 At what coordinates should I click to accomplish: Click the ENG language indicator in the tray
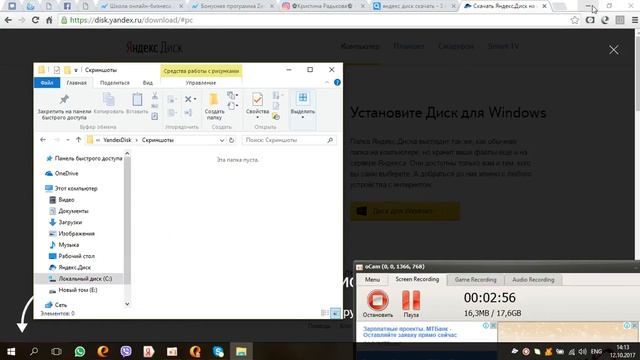tap(596, 351)
